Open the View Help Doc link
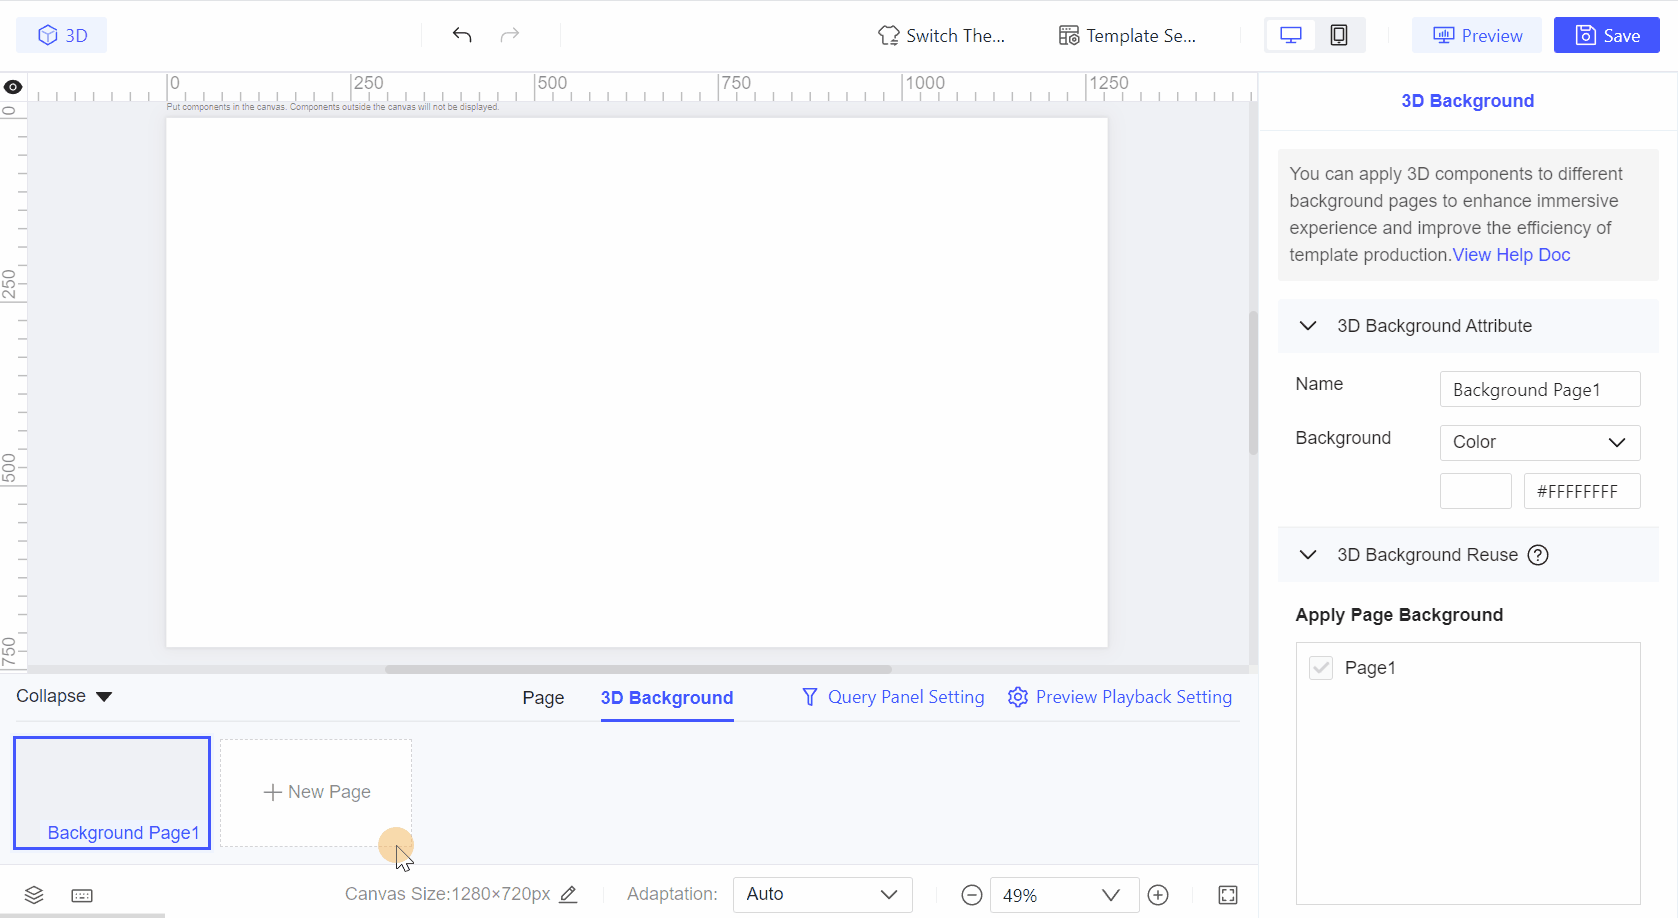Screen dimensions: 1678x918 (x=1511, y=254)
